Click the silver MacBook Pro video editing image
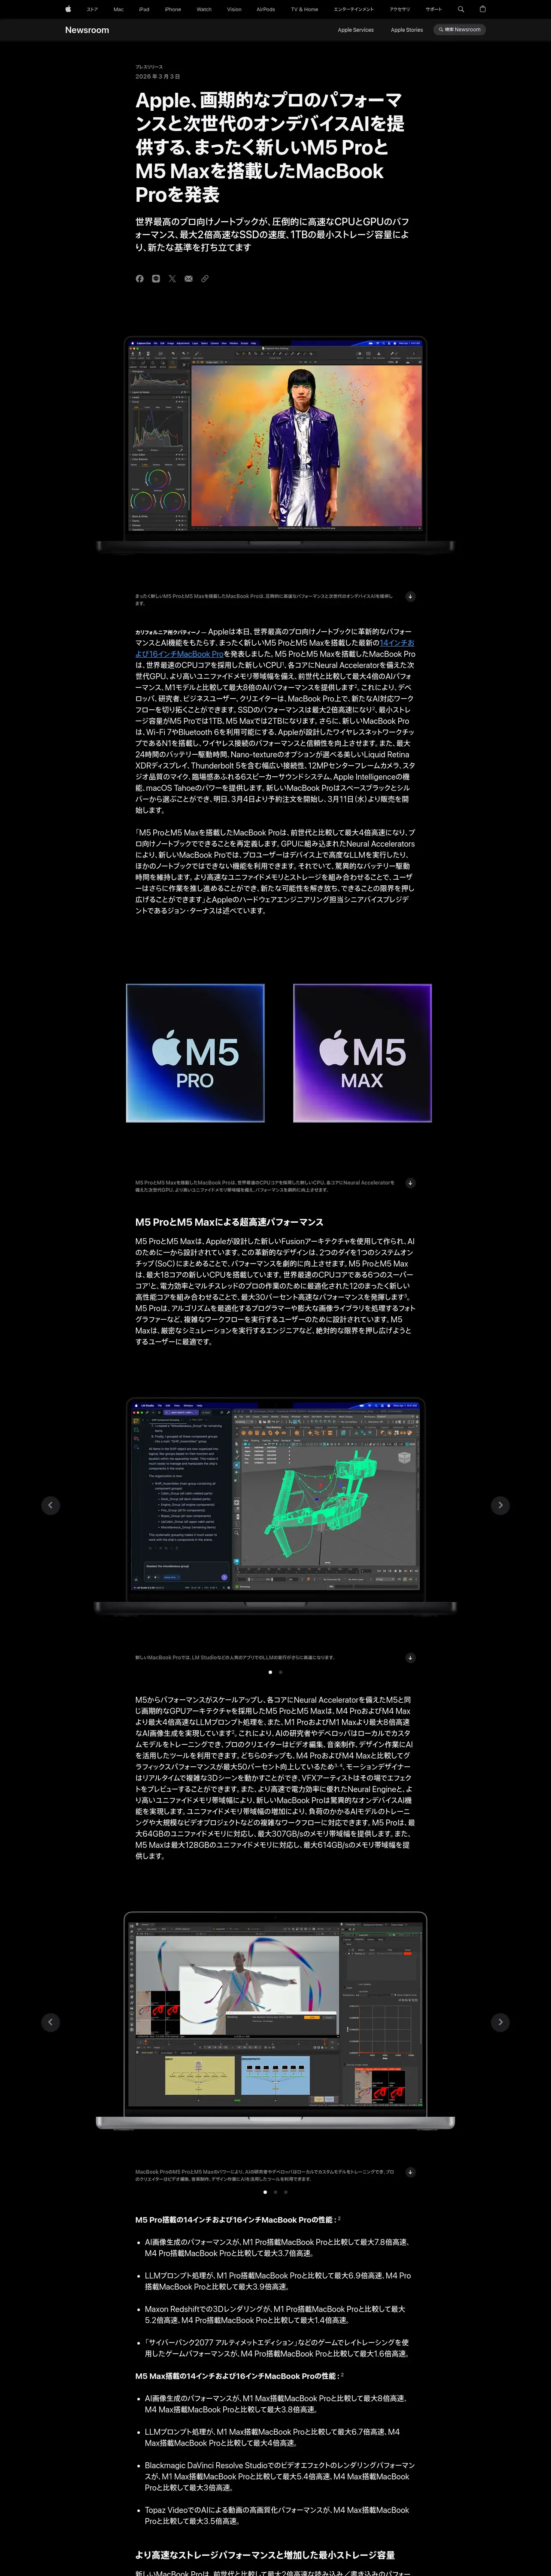The height and width of the screenshot is (2576, 551). coord(275,2021)
